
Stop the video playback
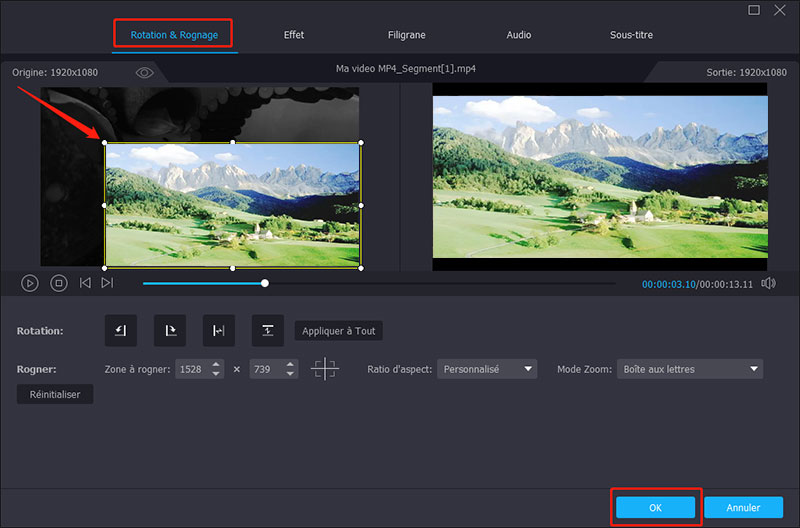(59, 283)
